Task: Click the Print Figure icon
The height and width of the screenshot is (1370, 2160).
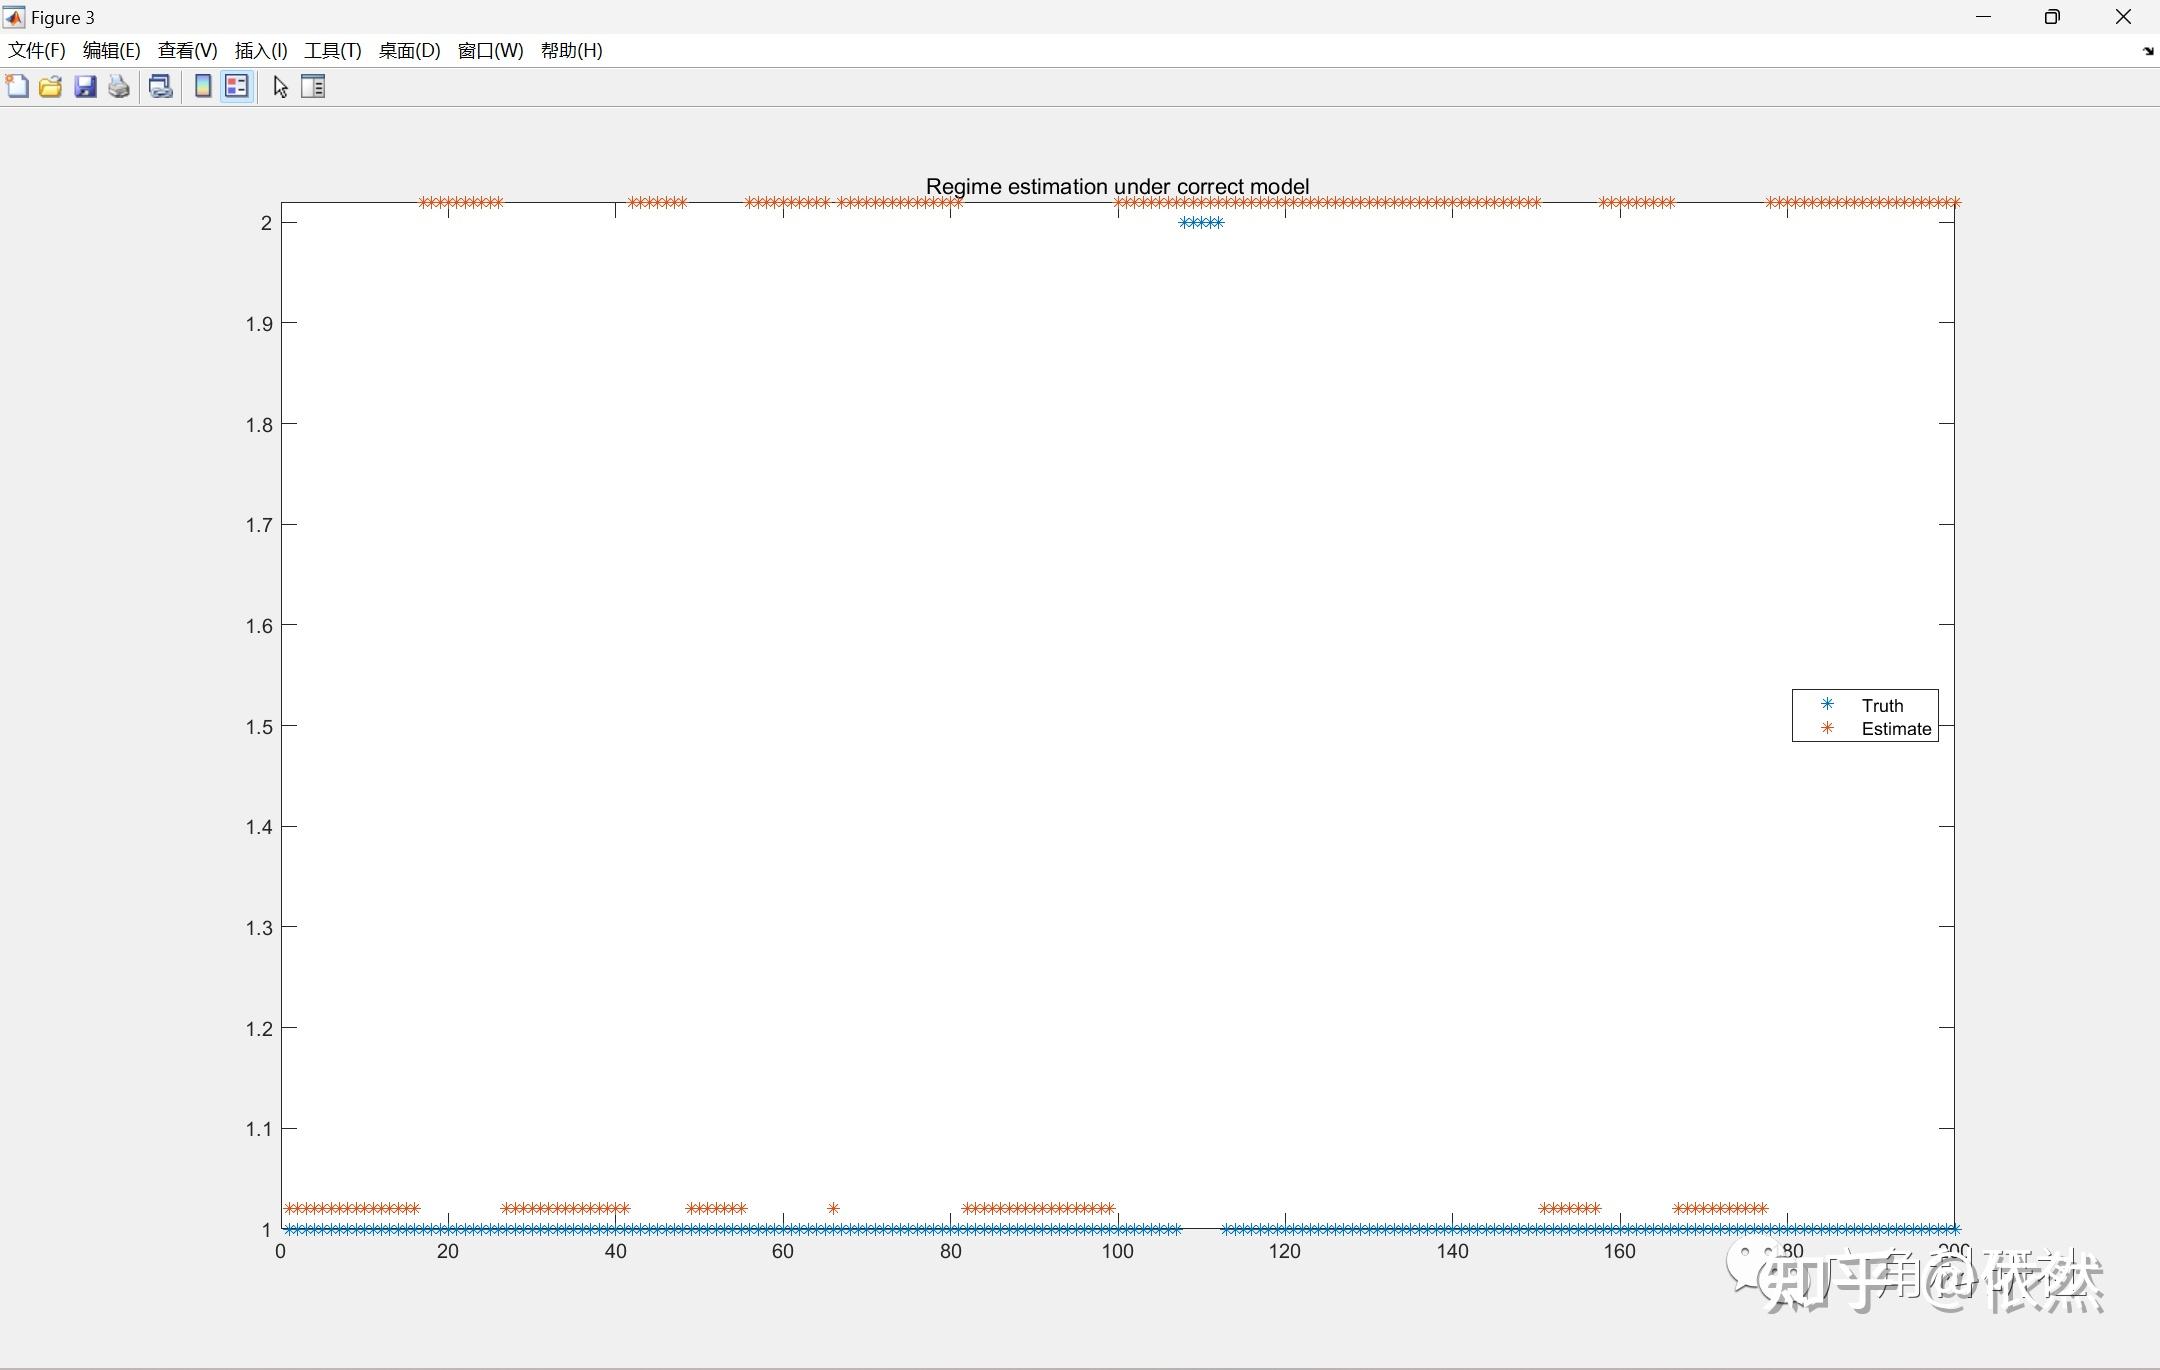Action: (x=119, y=87)
